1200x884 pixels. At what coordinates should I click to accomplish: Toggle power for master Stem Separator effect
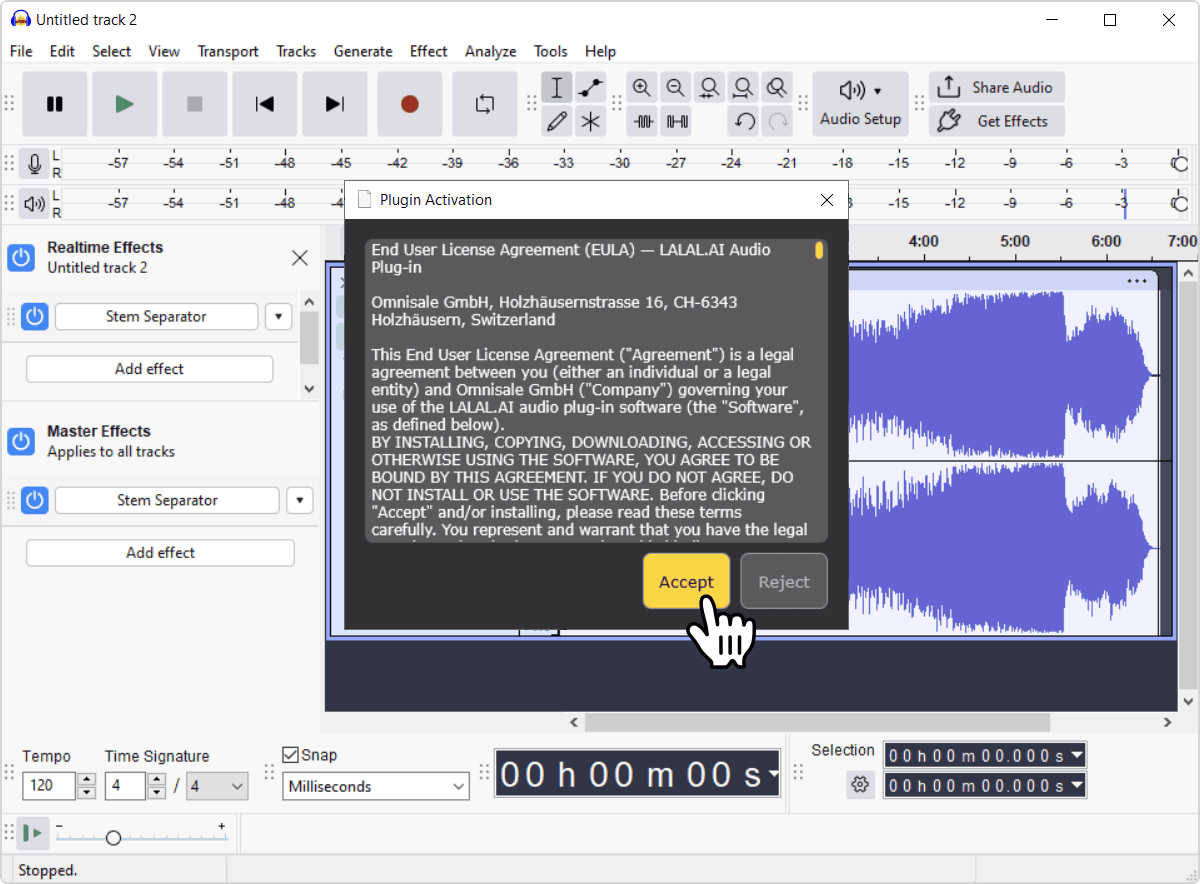35,500
